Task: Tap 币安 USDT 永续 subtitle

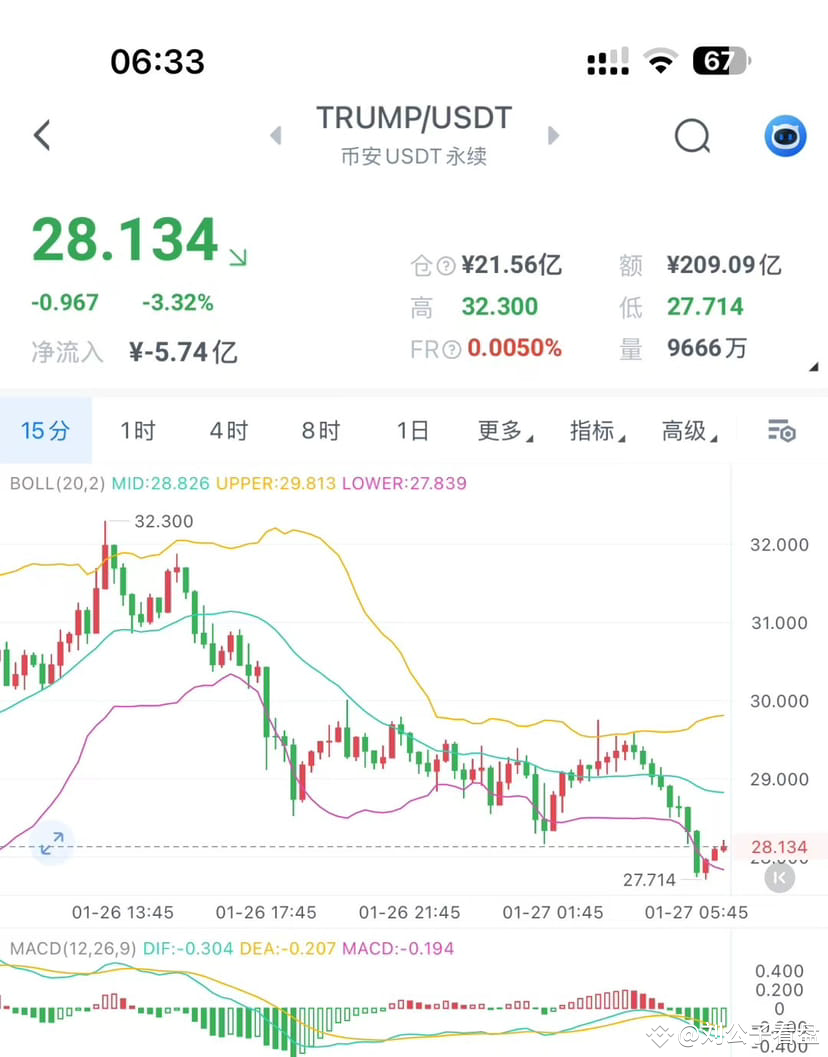Action: pos(414,156)
